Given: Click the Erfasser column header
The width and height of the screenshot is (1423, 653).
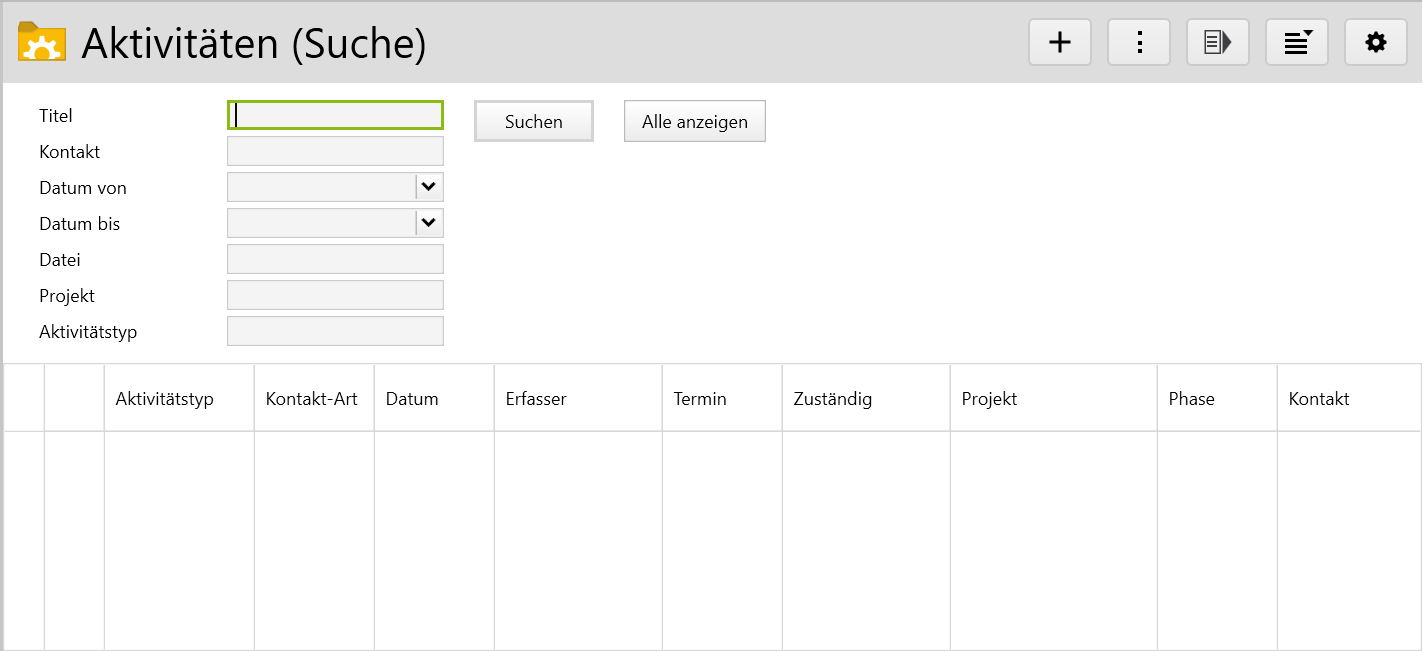Looking at the screenshot, I should point(536,399).
